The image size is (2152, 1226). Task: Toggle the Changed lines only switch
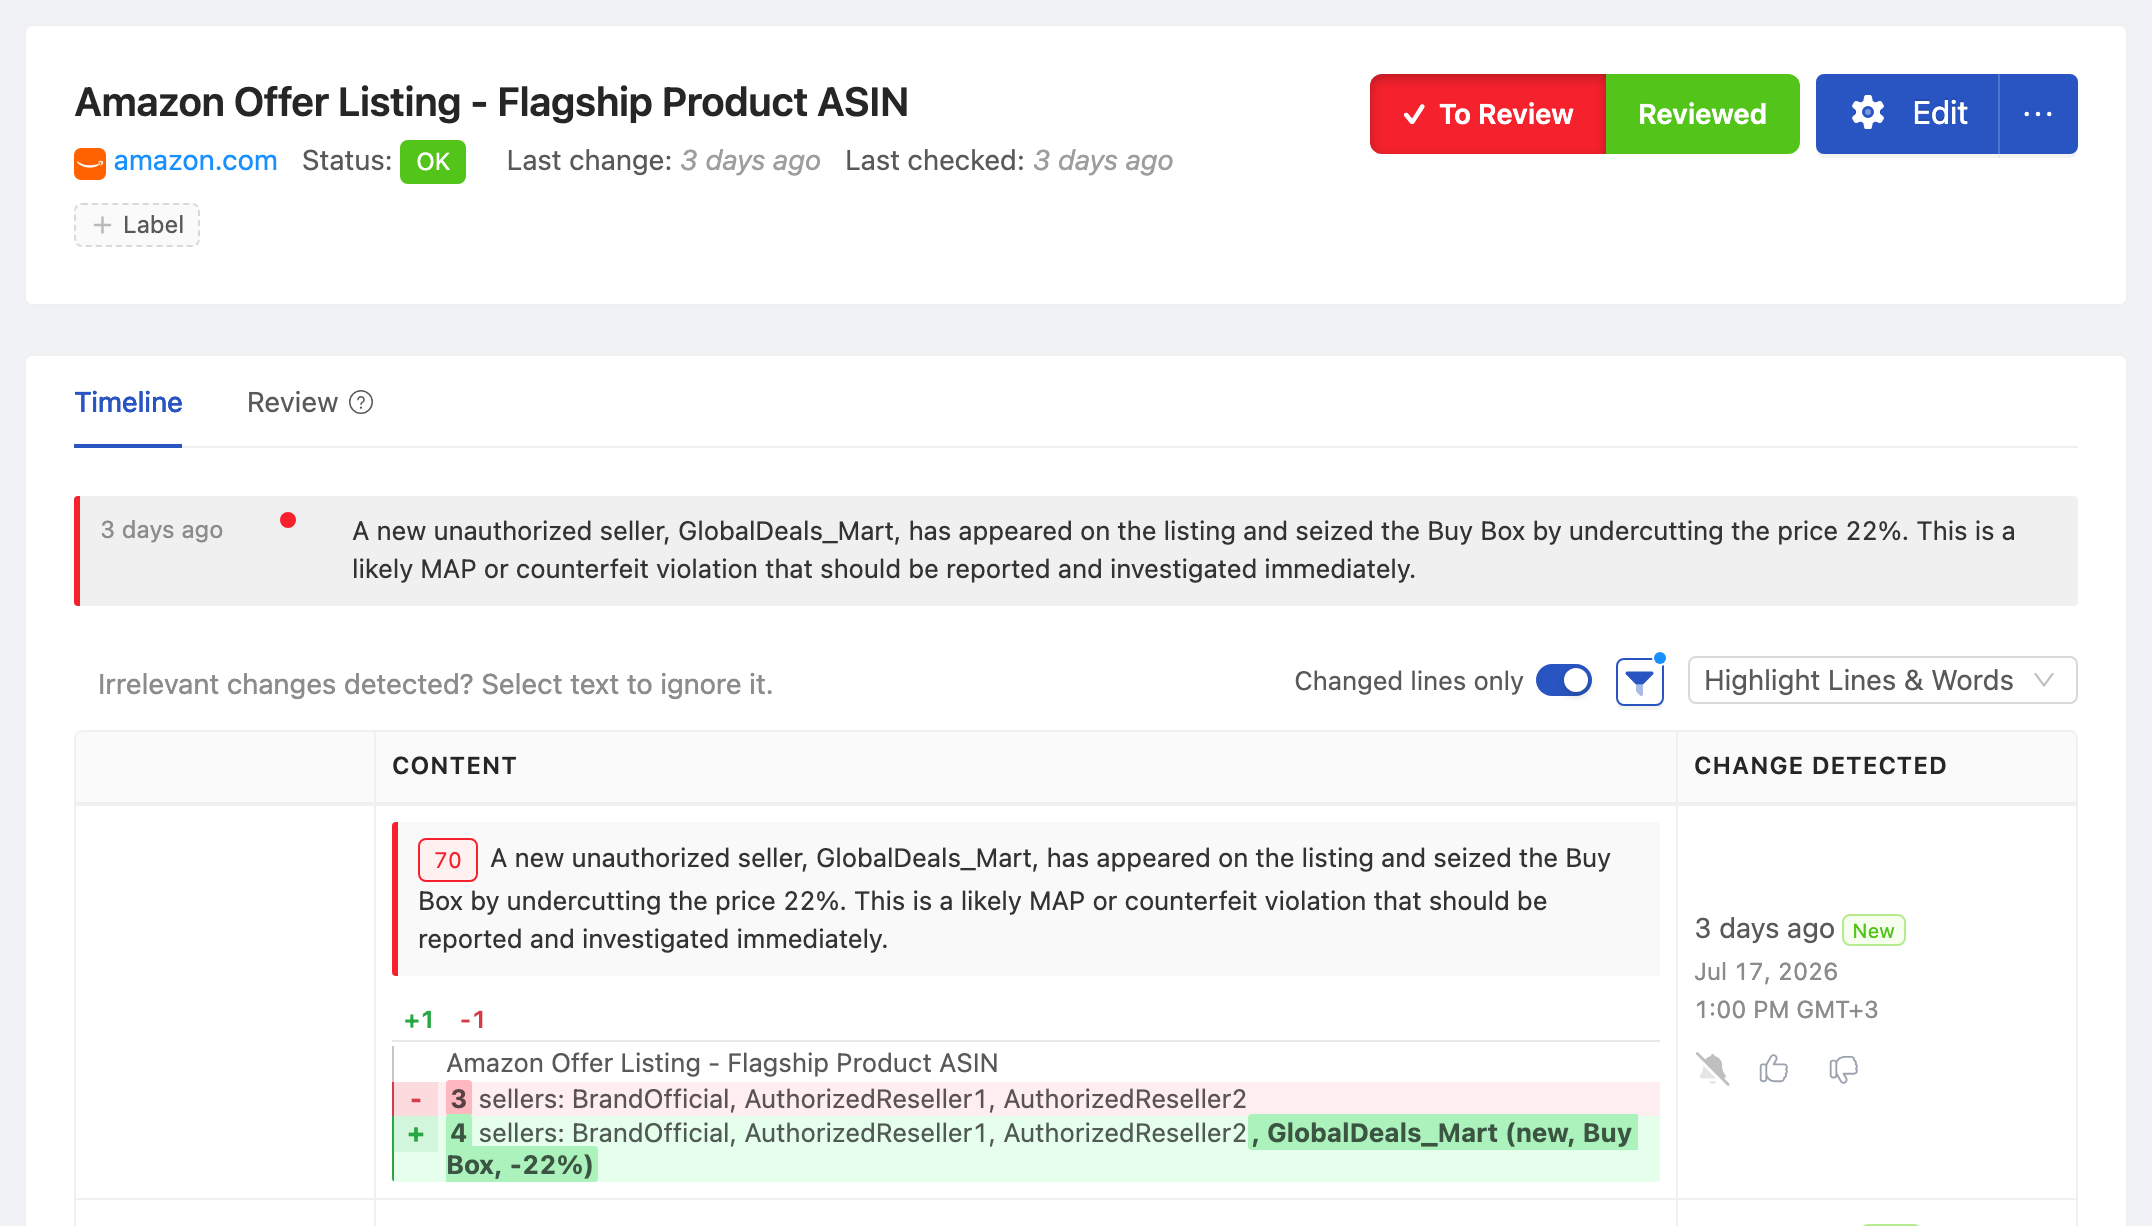1564,681
